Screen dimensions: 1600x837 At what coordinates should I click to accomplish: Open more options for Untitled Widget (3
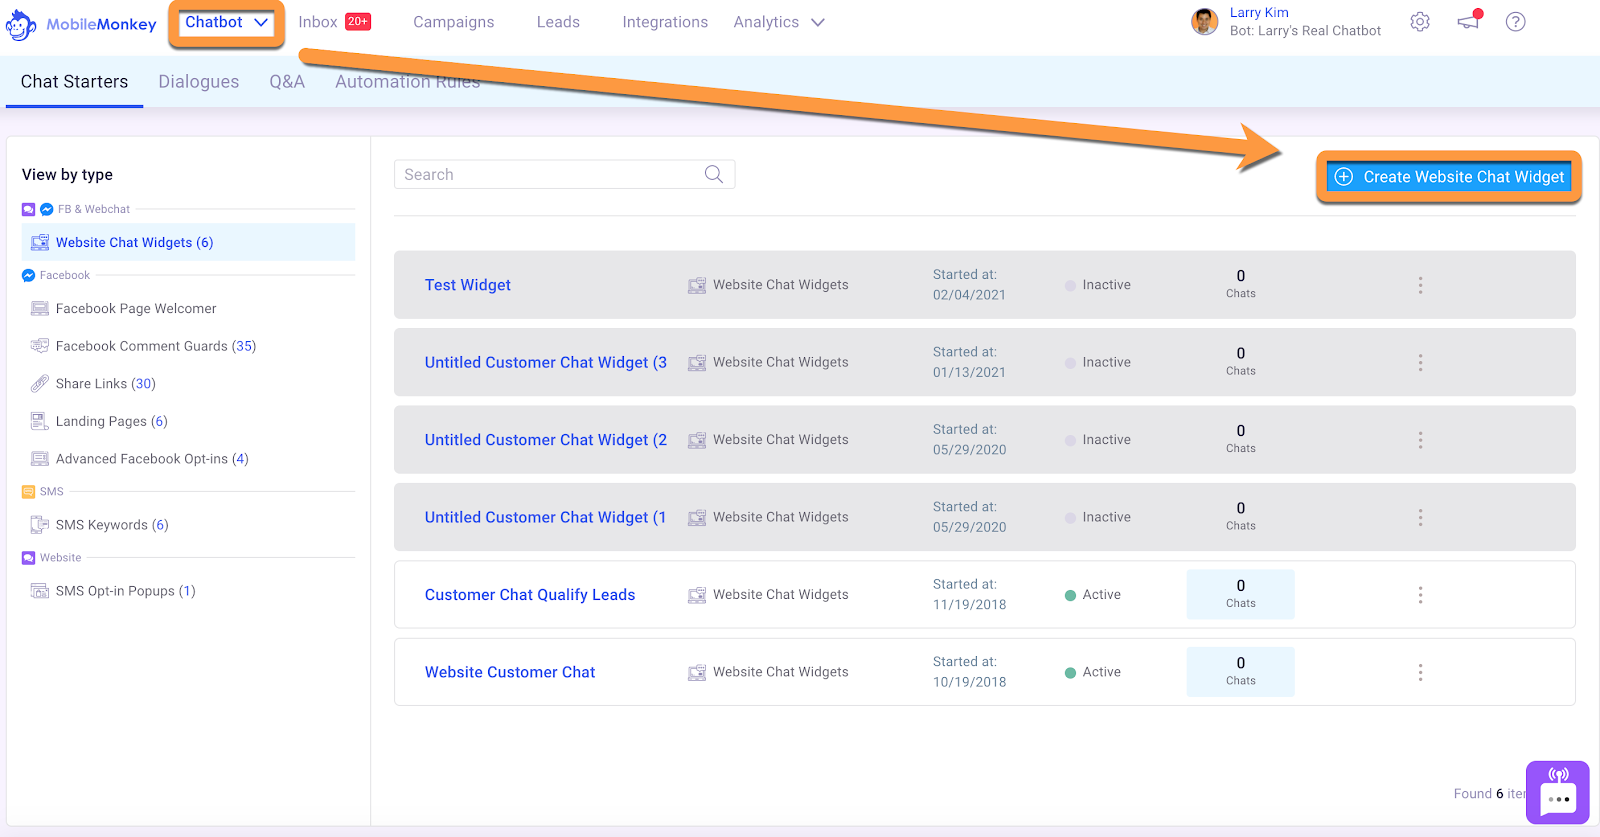point(1420,362)
